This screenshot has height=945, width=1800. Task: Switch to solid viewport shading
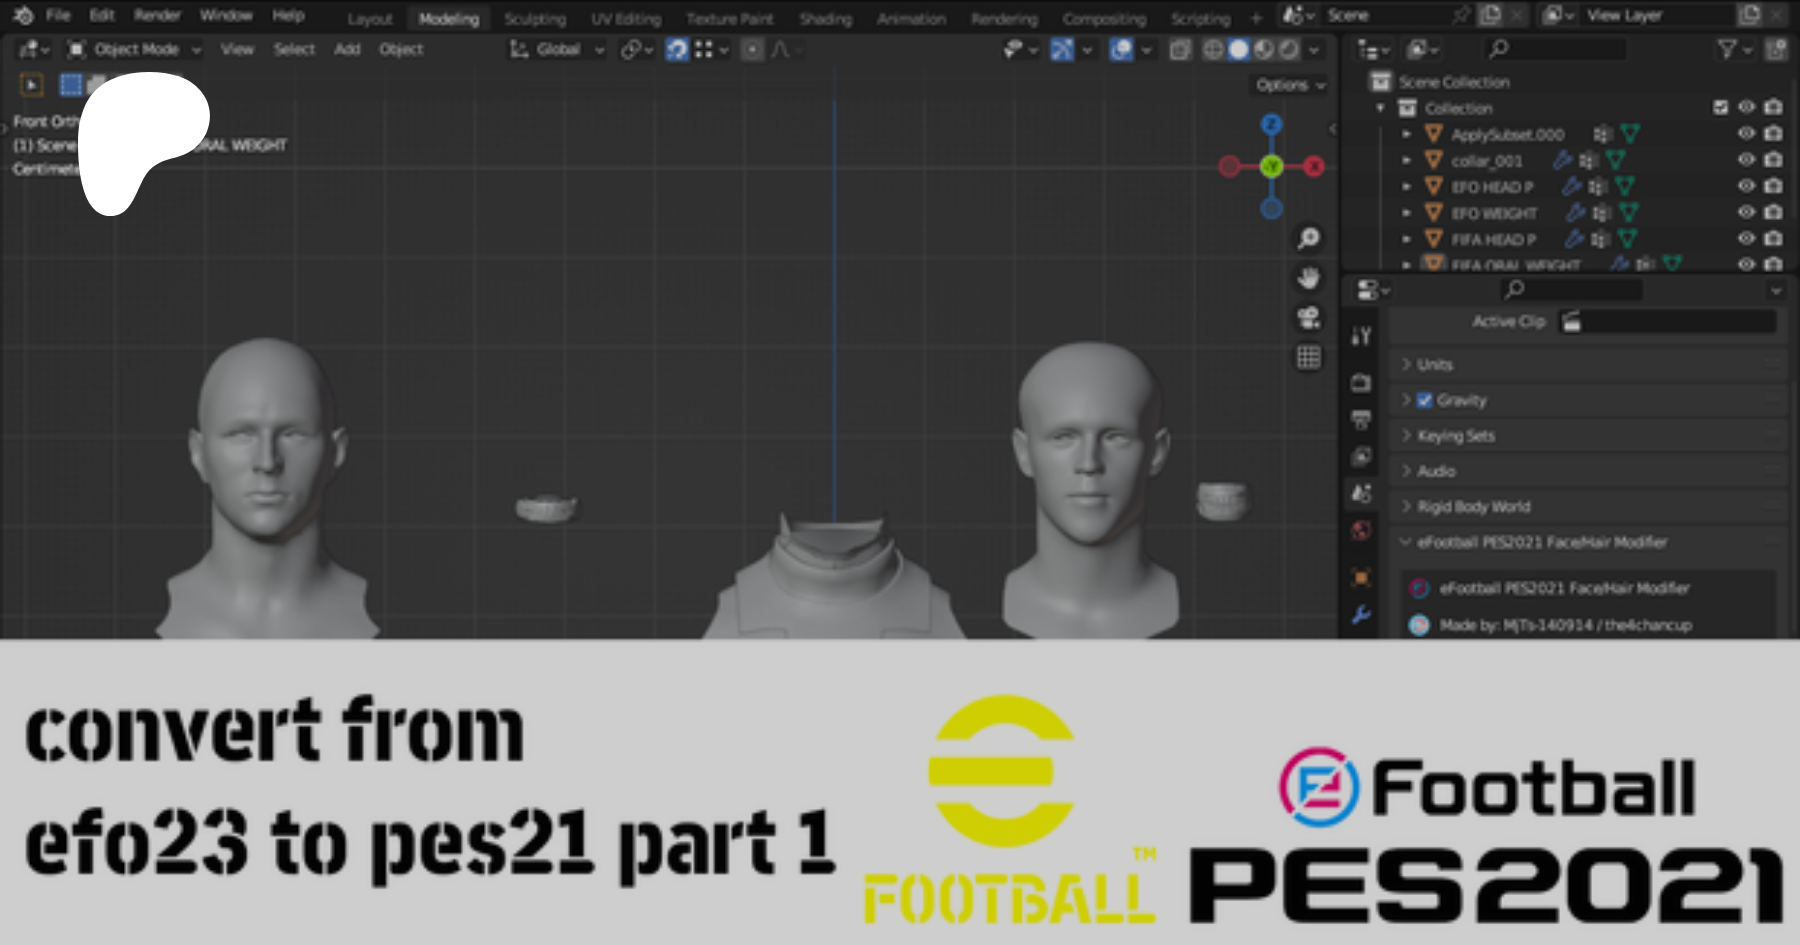pyautogui.click(x=1238, y=49)
